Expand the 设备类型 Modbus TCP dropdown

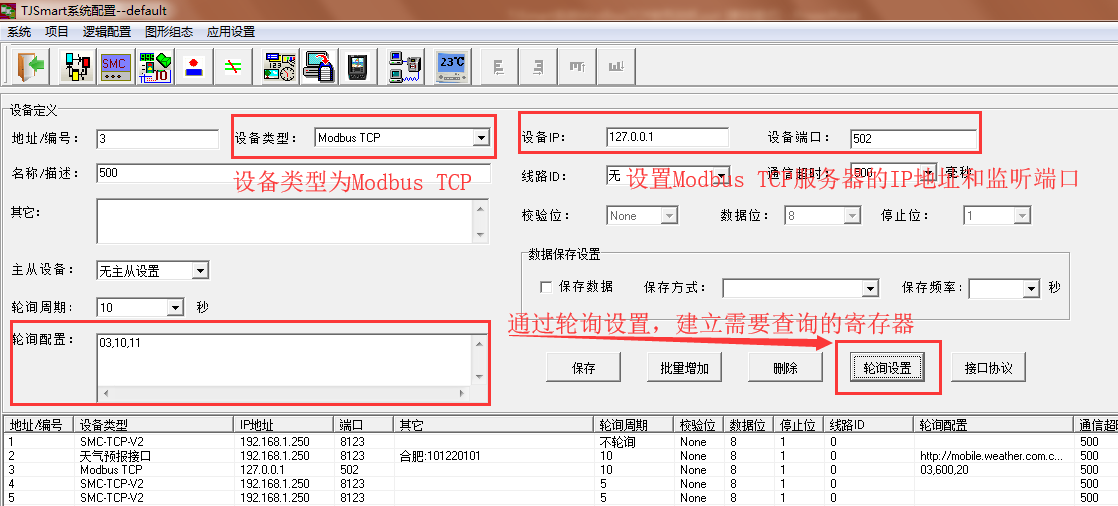481,138
